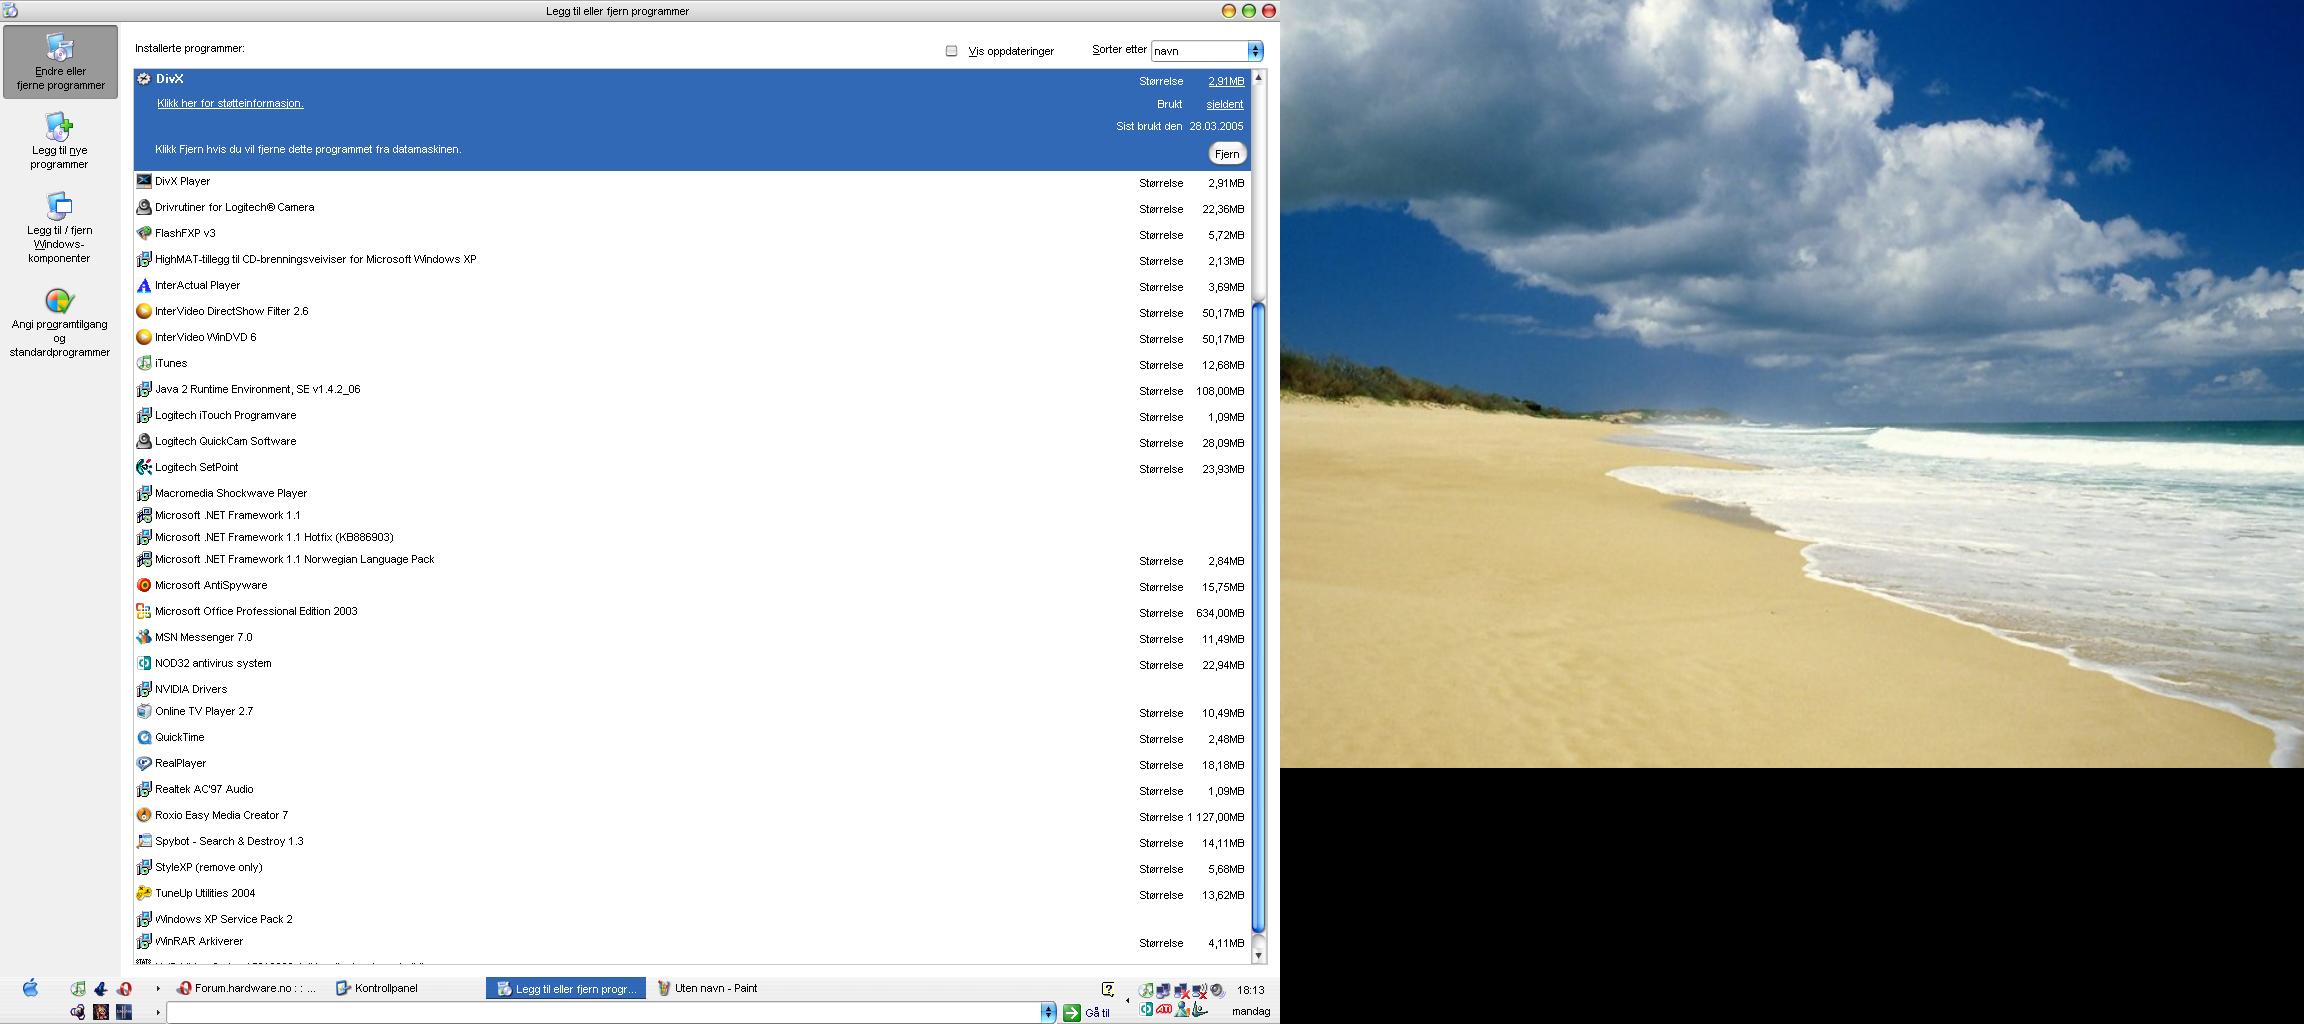The image size is (2304, 1024).
Task: Select 'Microsoft .NET Framework 1.1 Hotfix (KB886903)' row
Action: [x=692, y=537]
